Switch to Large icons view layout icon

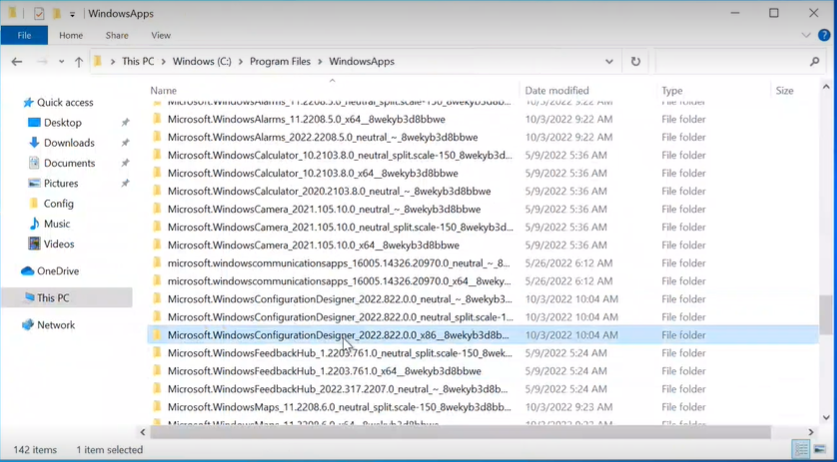tap(819, 450)
